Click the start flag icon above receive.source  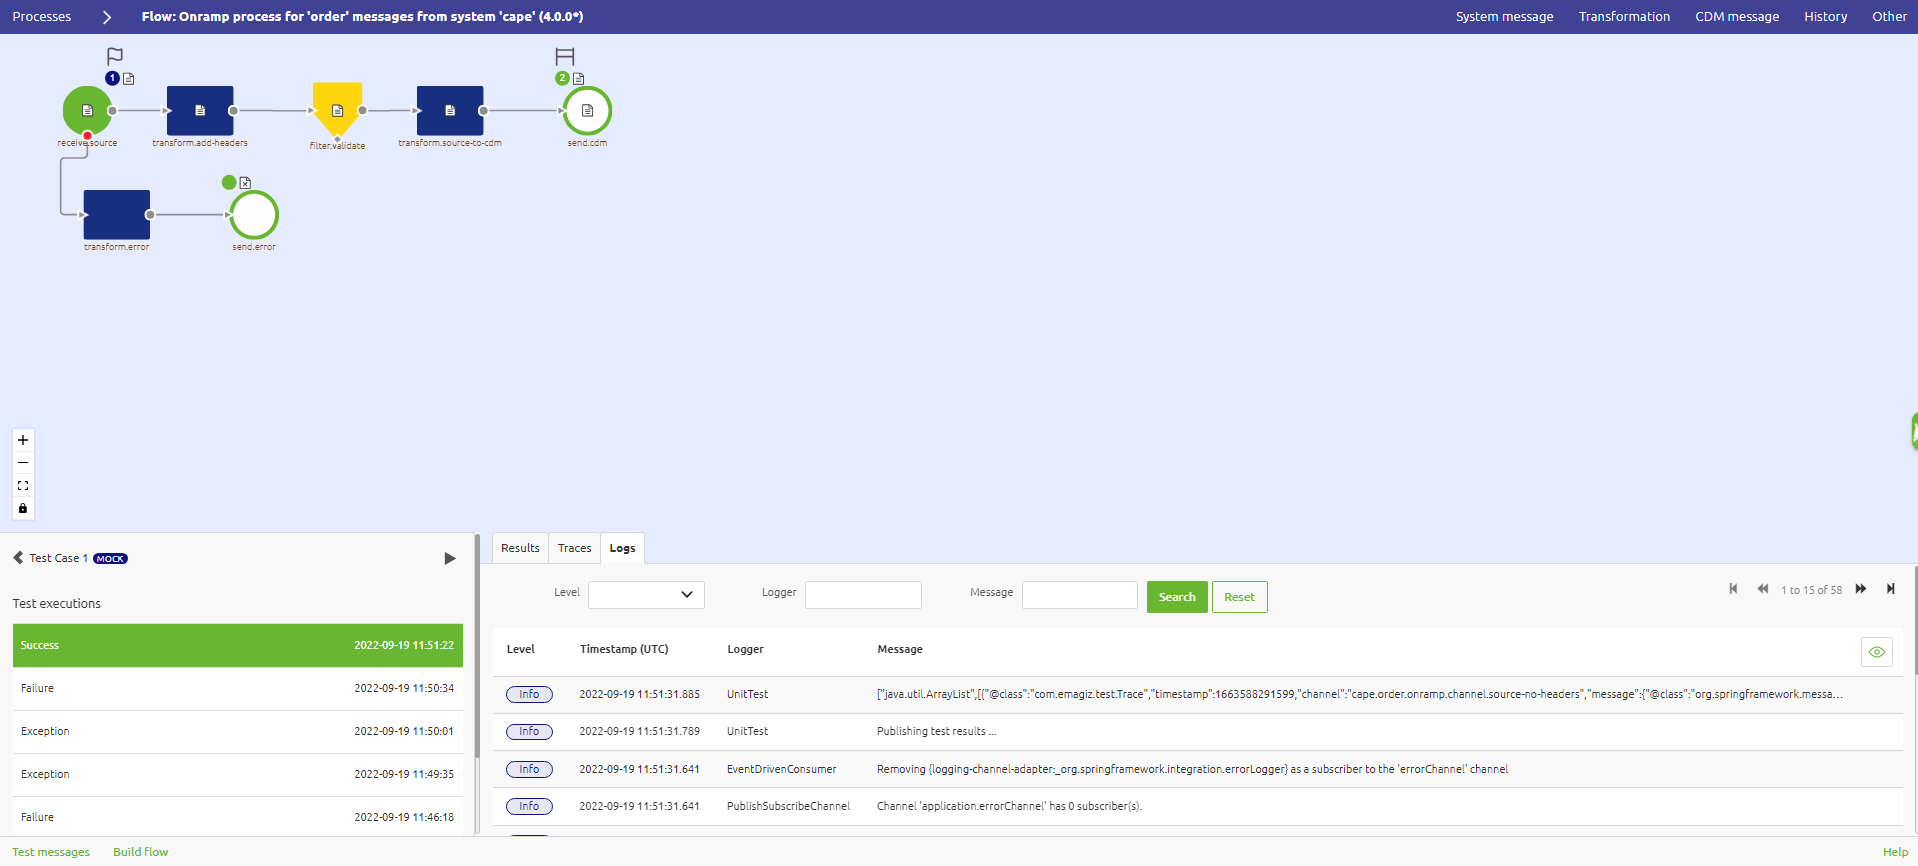pos(115,56)
